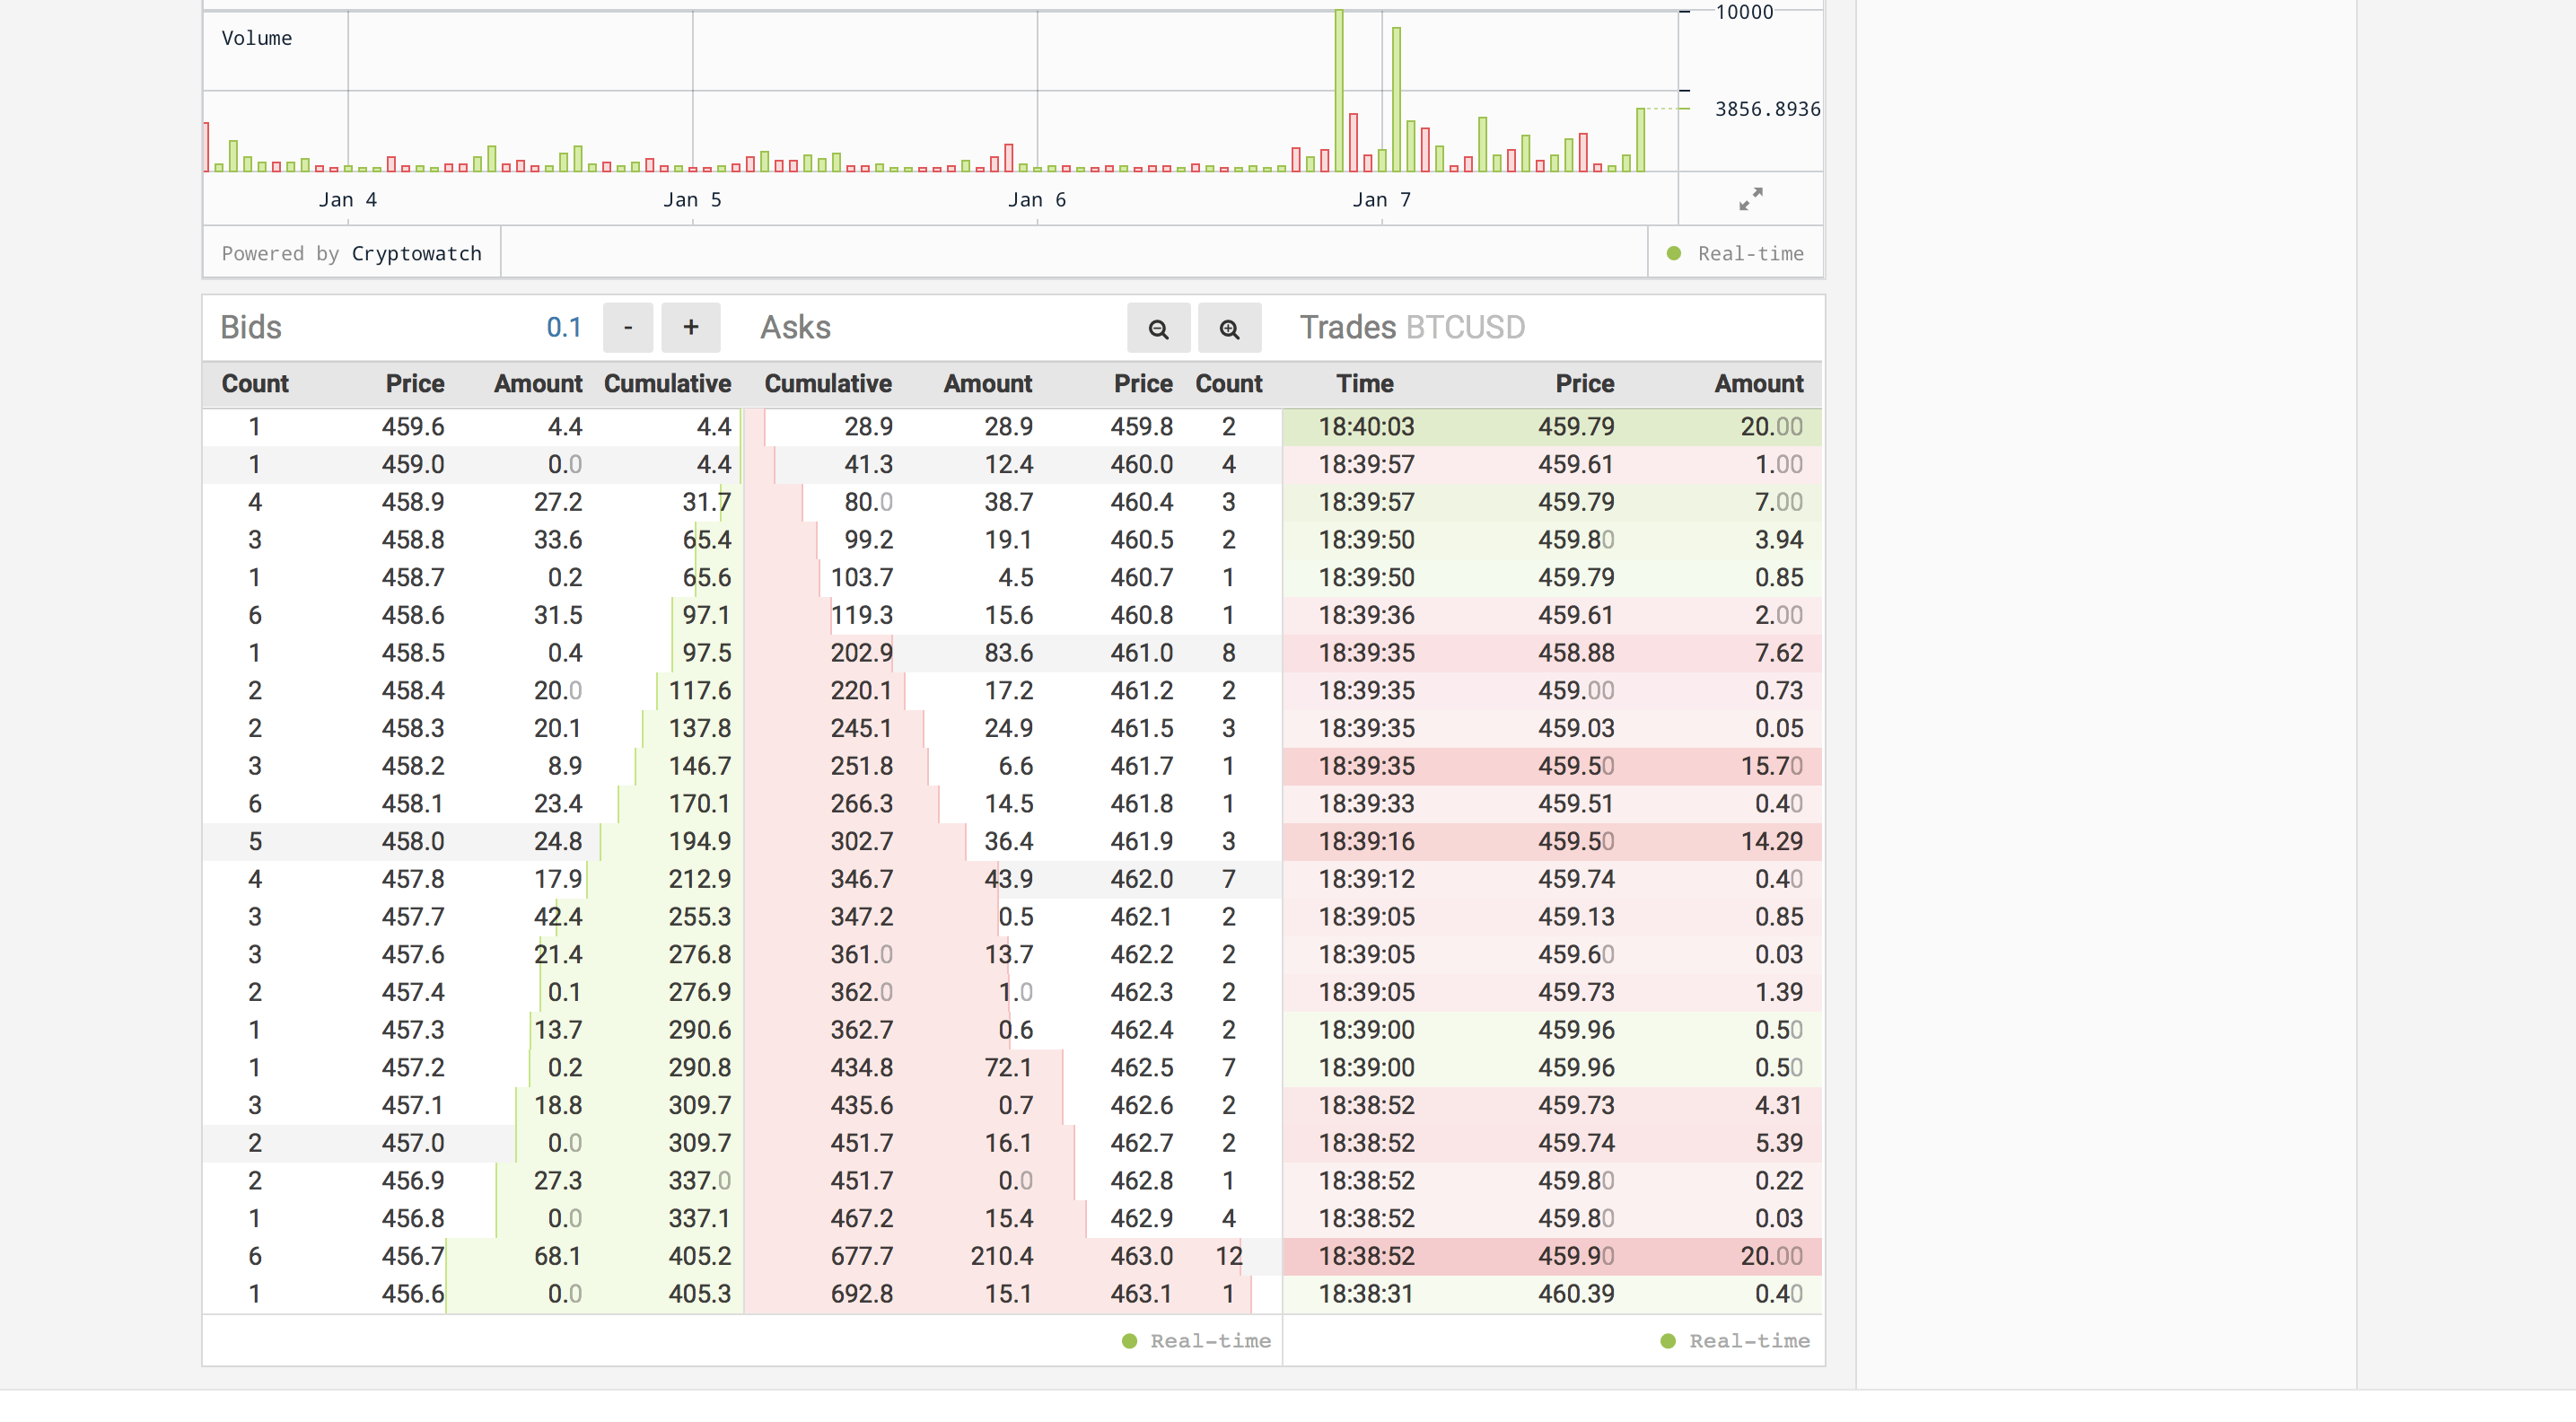Image resolution: width=2576 pixels, height=1422 pixels.
Task: Select the bid price 456.7
Action: point(413,1256)
